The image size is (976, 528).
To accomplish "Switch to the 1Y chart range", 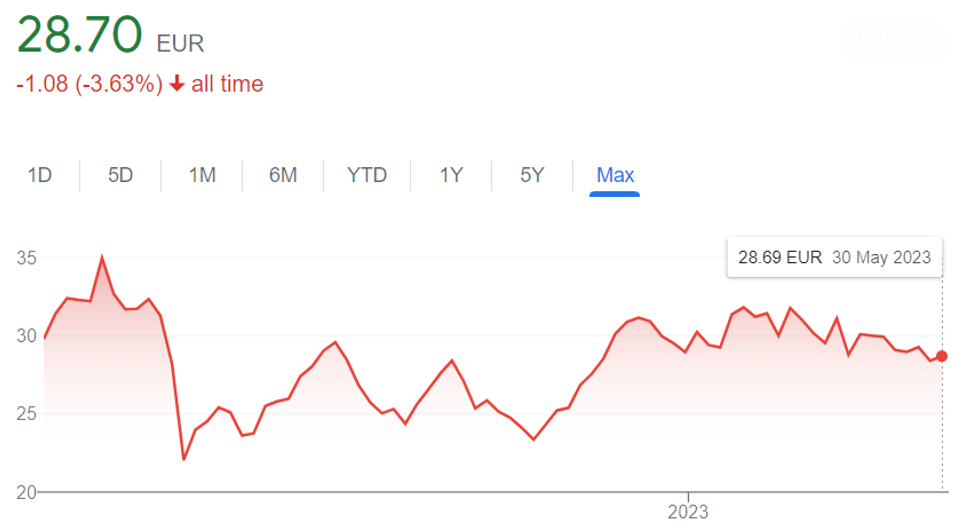I will coord(451,176).
